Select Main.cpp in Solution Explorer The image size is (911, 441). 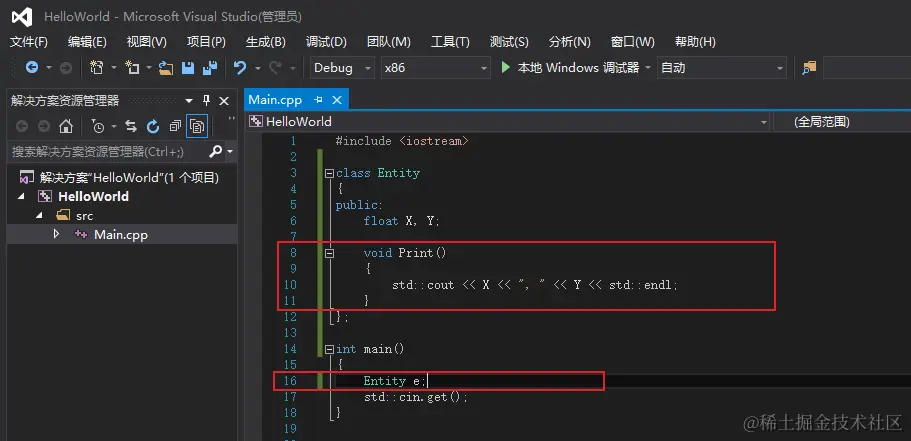point(121,235)
